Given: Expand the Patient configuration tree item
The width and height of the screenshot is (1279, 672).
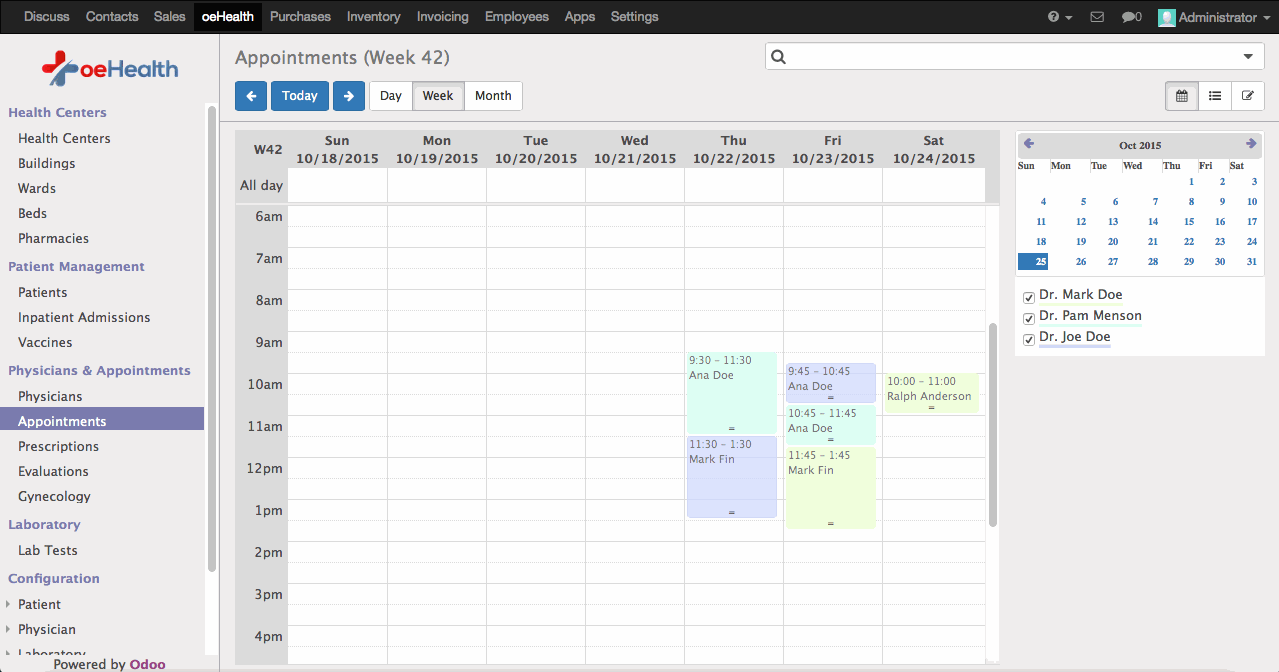Looking at the screenshot, I should 9,604.
